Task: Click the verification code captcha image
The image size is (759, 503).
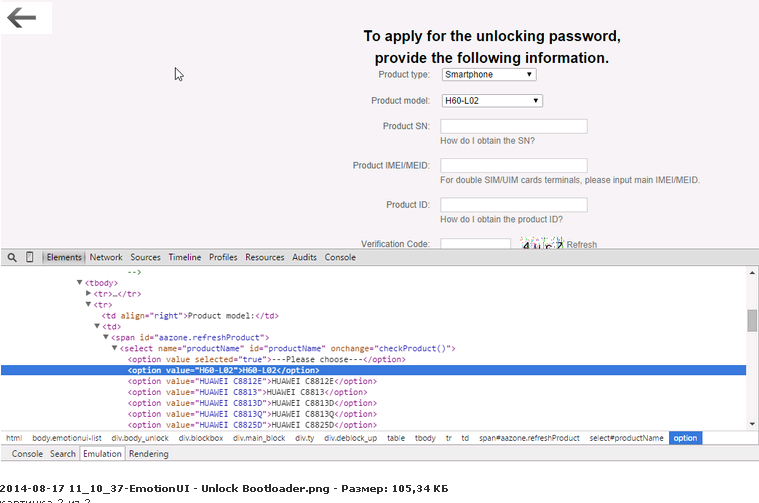Action: [540, 244]
